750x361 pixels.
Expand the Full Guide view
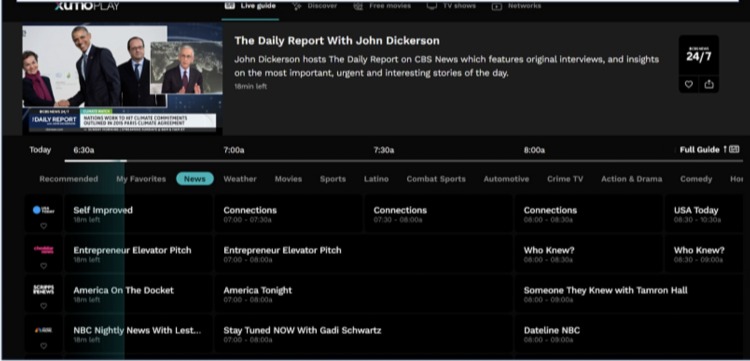[x=709, y=150]
